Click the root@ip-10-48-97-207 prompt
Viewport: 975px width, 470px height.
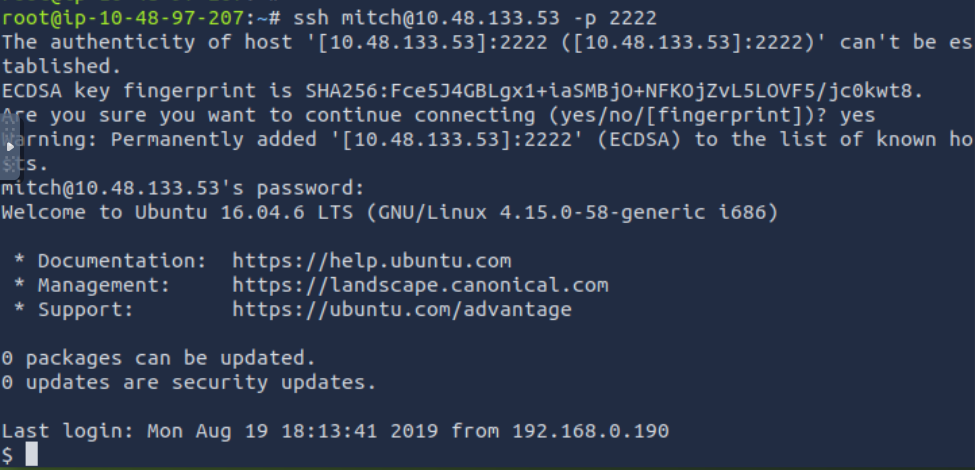(127, 19)
